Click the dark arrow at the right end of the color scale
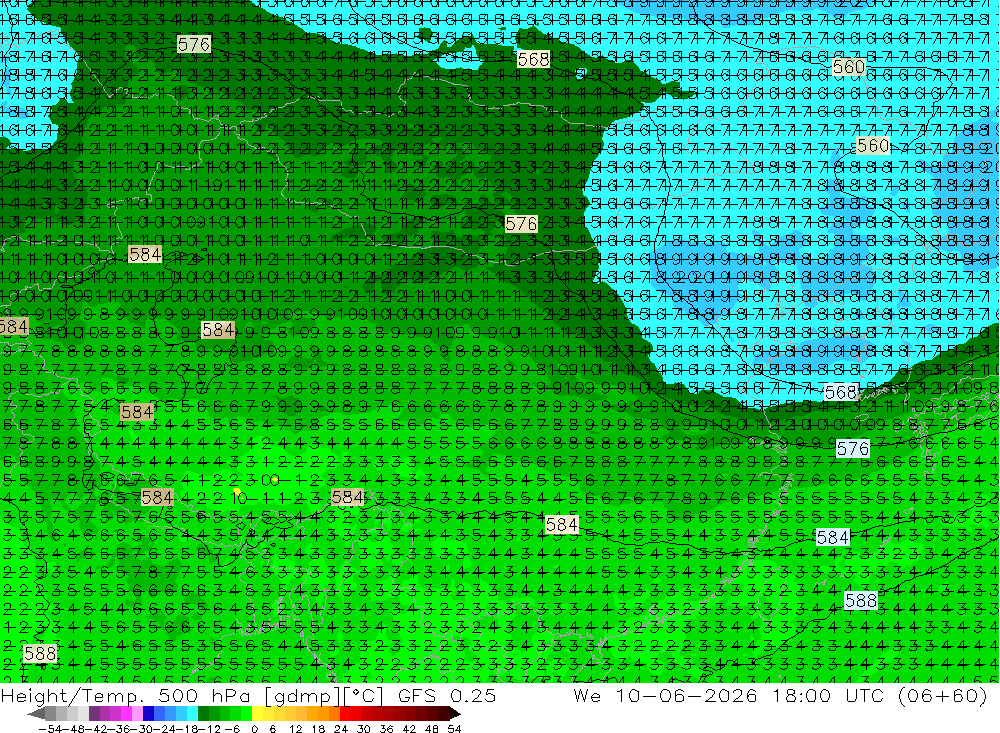 (454, 714)
